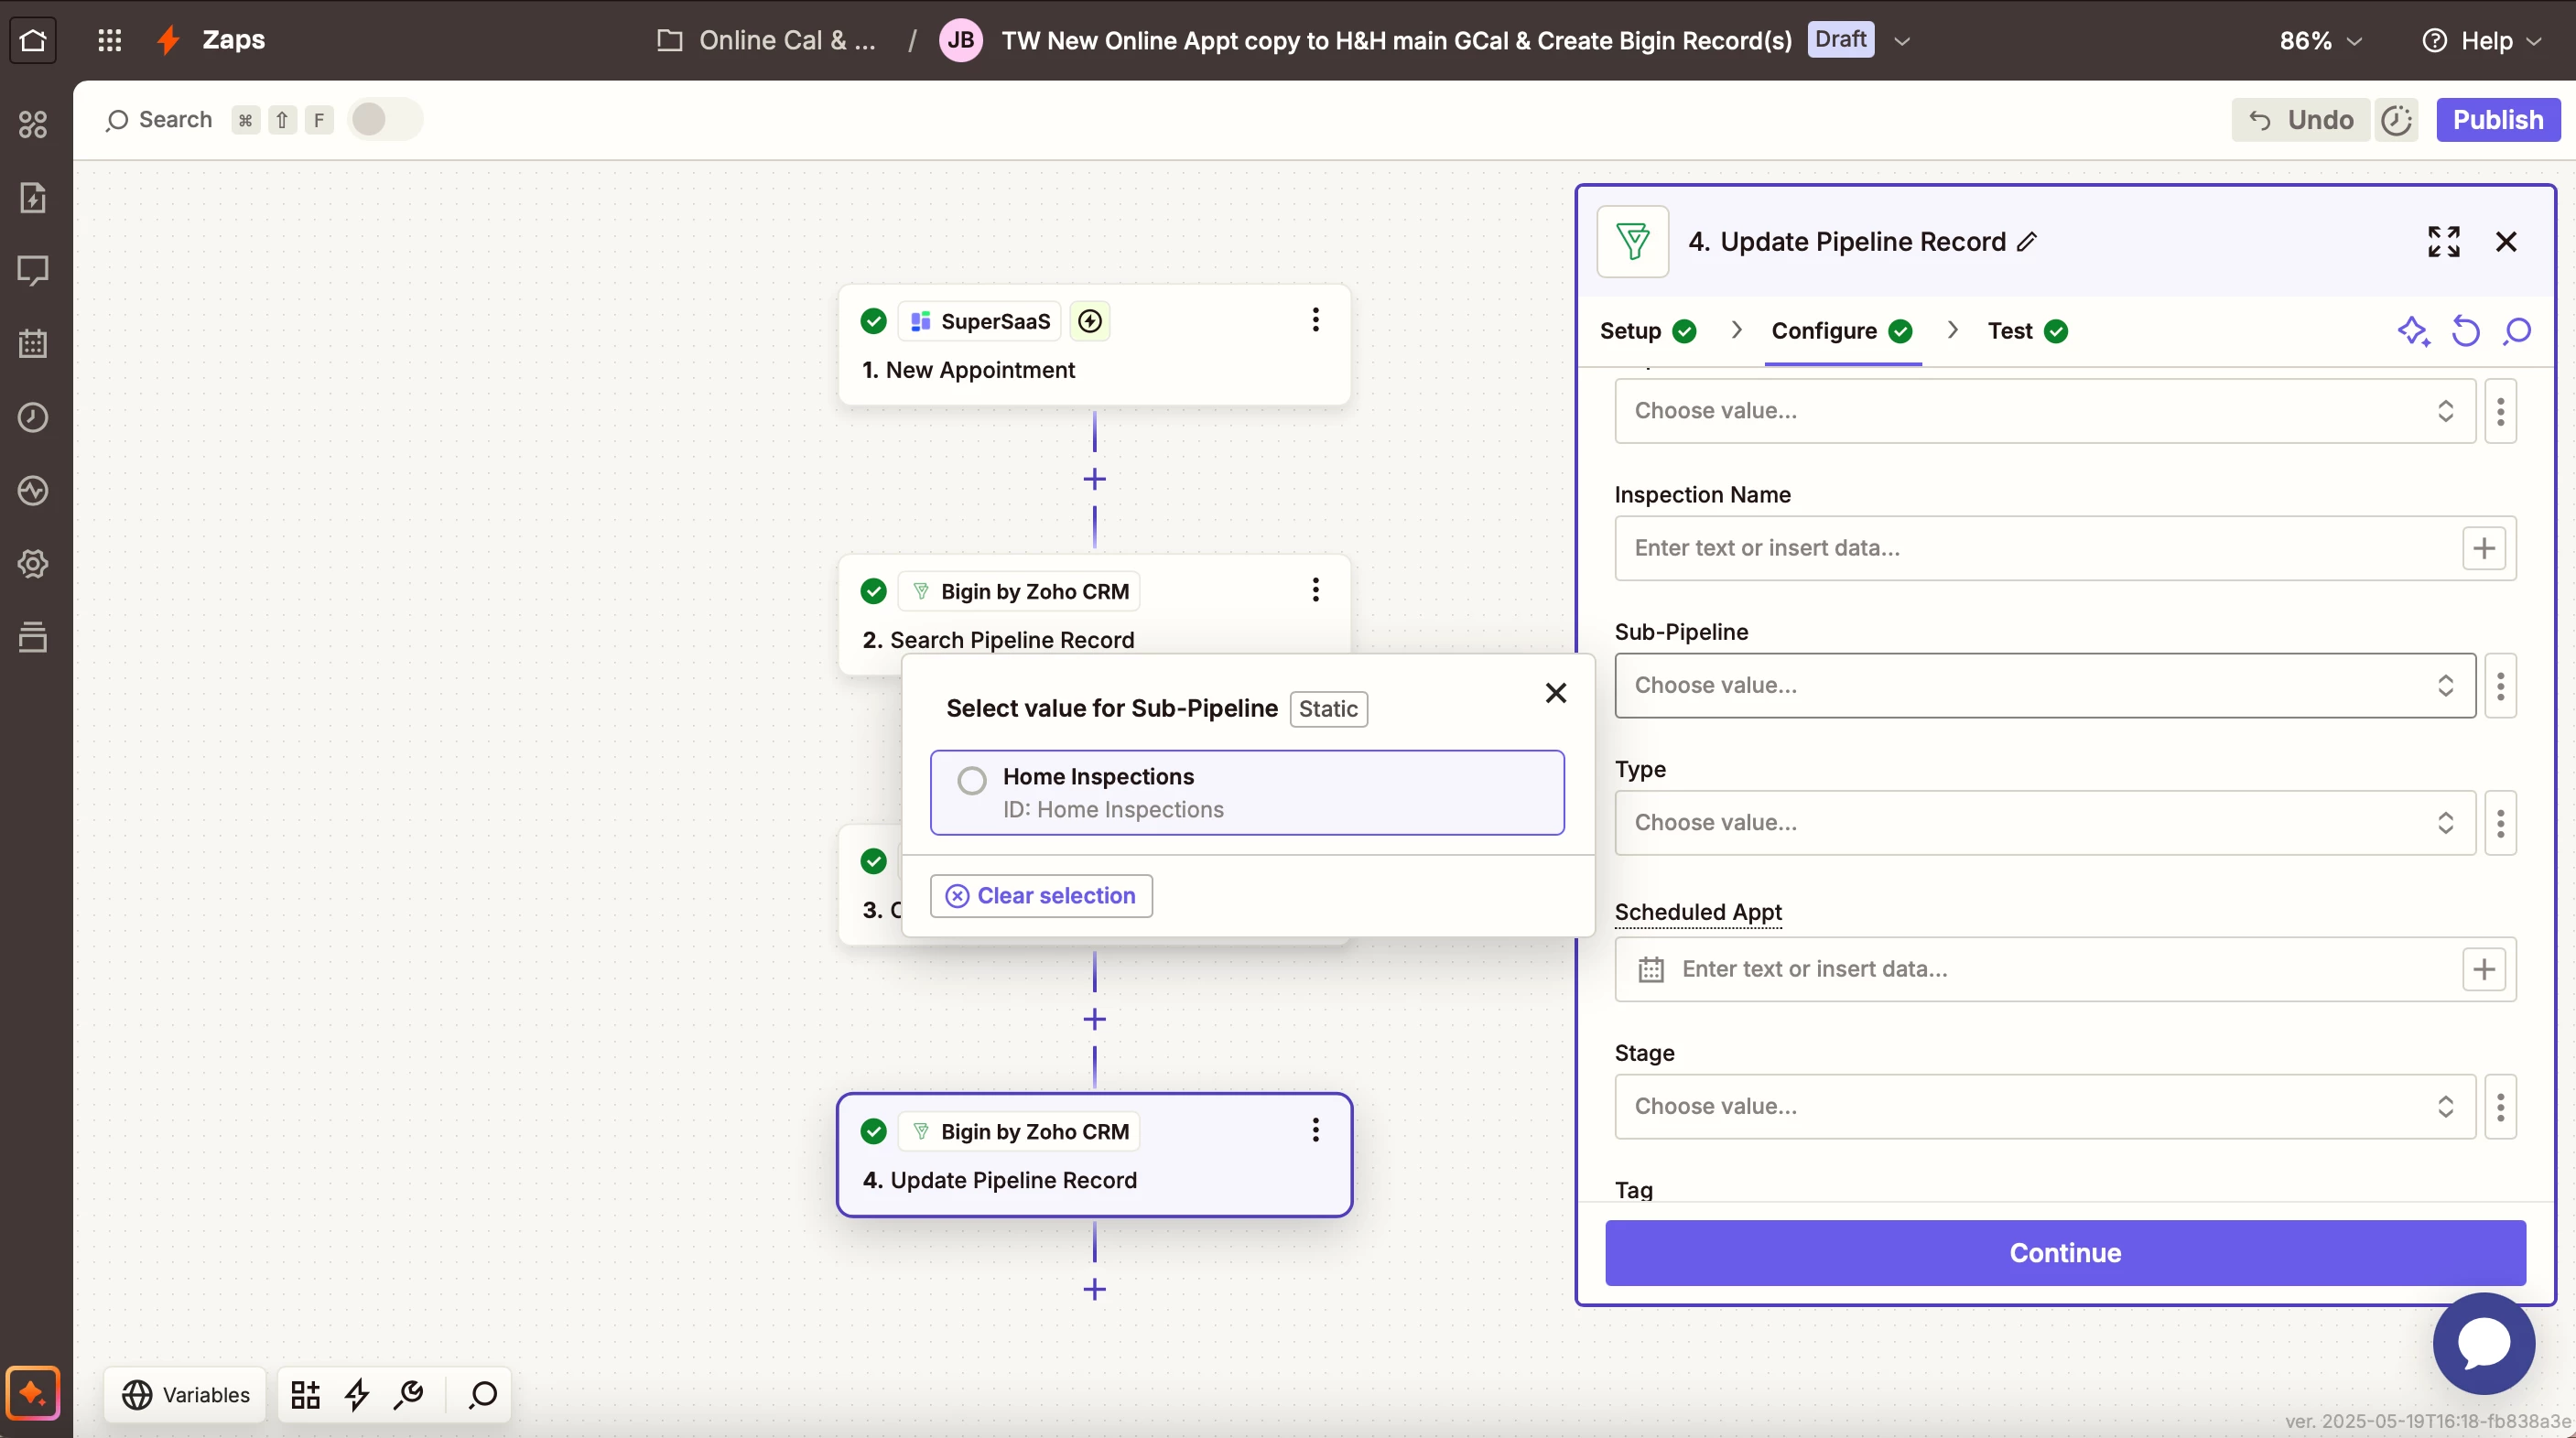
Task: Open the Online Cal folder breadcrumb
Action: (x=766, y=40)
